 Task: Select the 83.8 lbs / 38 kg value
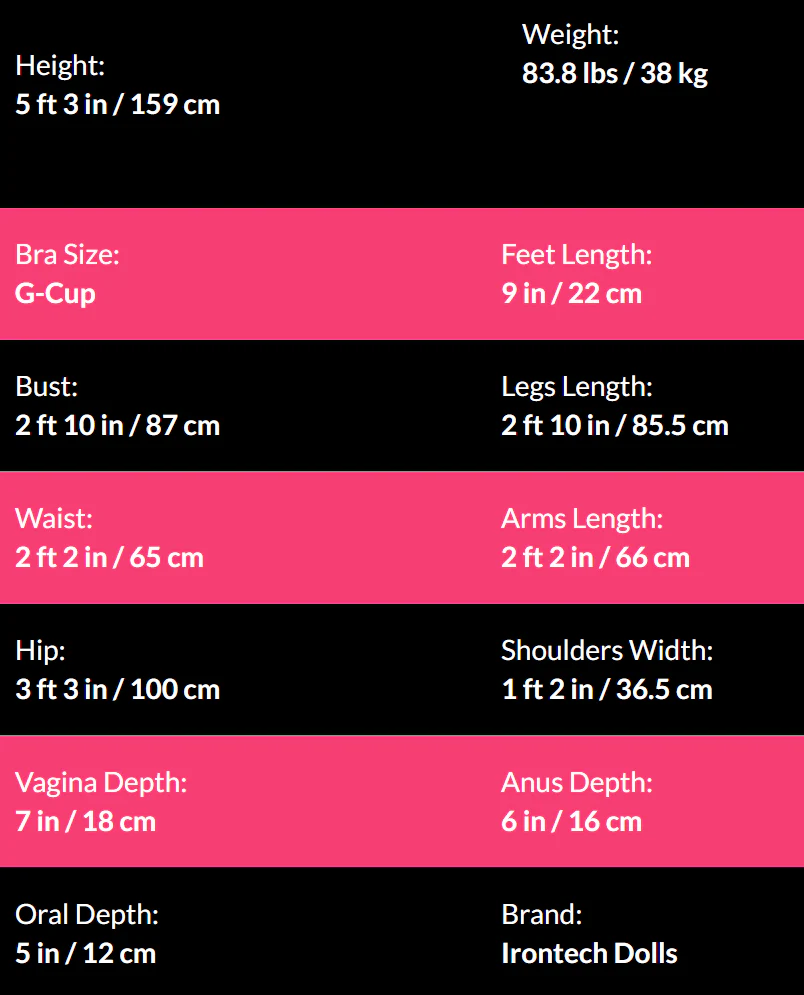[x=614, y=74]
